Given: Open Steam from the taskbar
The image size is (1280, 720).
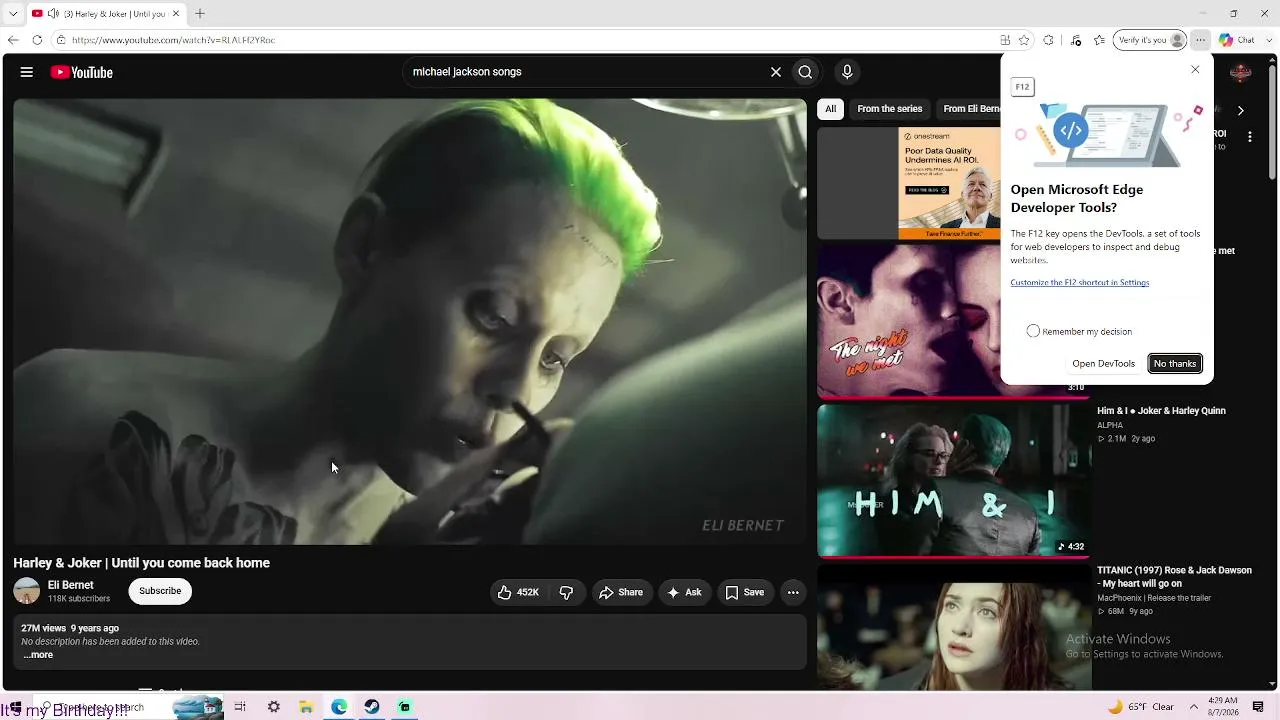Looking at the screenshot, I should click(x=371, y=707).
